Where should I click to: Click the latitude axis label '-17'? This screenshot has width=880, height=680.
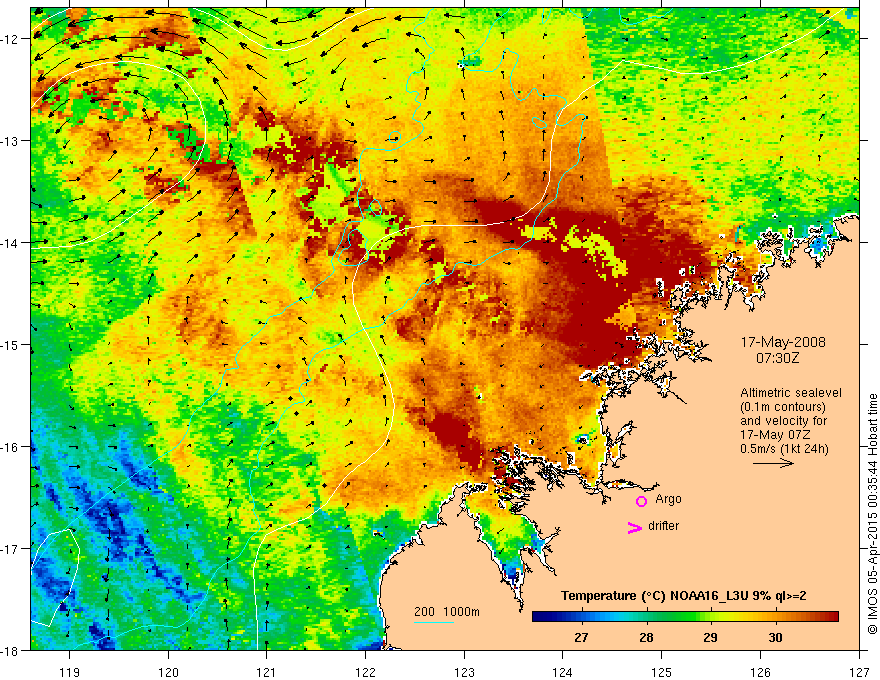pyautogui.click(x=11, y=549)
